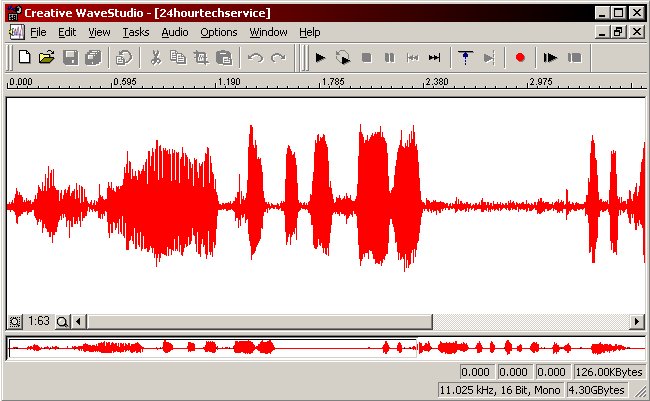Click the Paste clipboard icon
The image size is (650, 401).
point(224,58)
